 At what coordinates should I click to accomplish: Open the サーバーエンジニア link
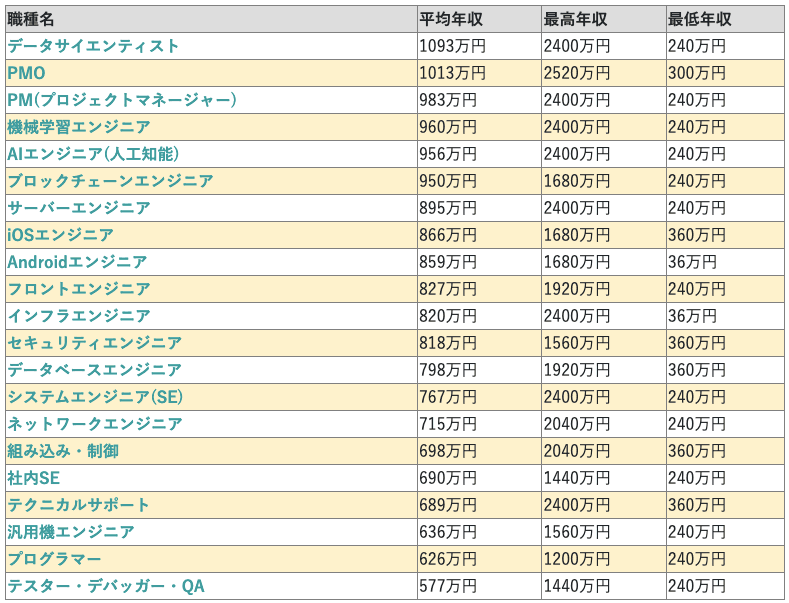click(x=79, y=208)
